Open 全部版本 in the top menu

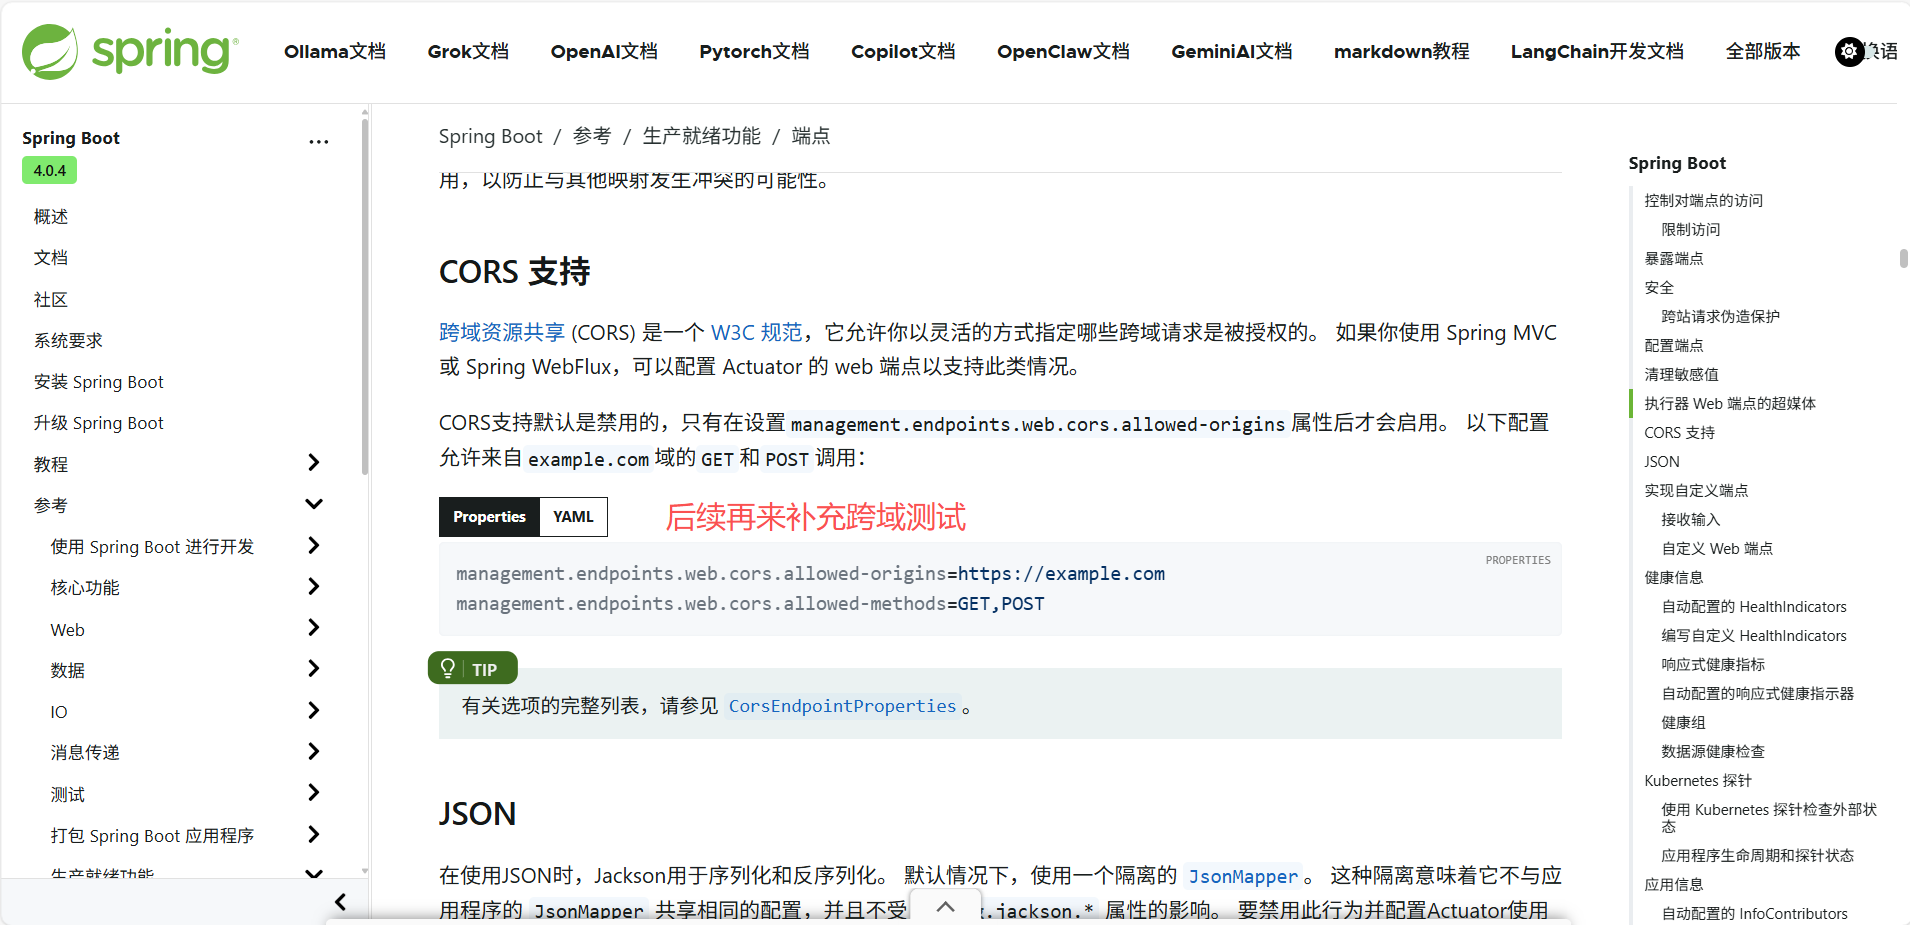[x=1763, y=51]
